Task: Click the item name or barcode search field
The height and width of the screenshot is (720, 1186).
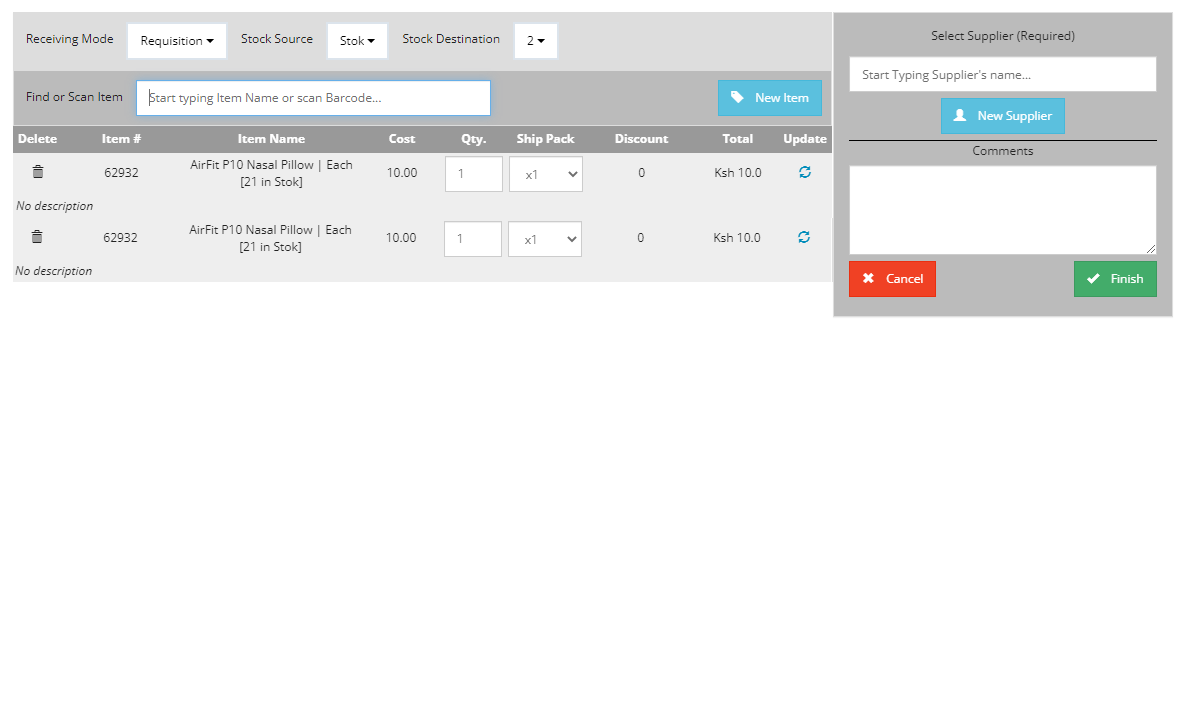Action: tap(313, 97)
